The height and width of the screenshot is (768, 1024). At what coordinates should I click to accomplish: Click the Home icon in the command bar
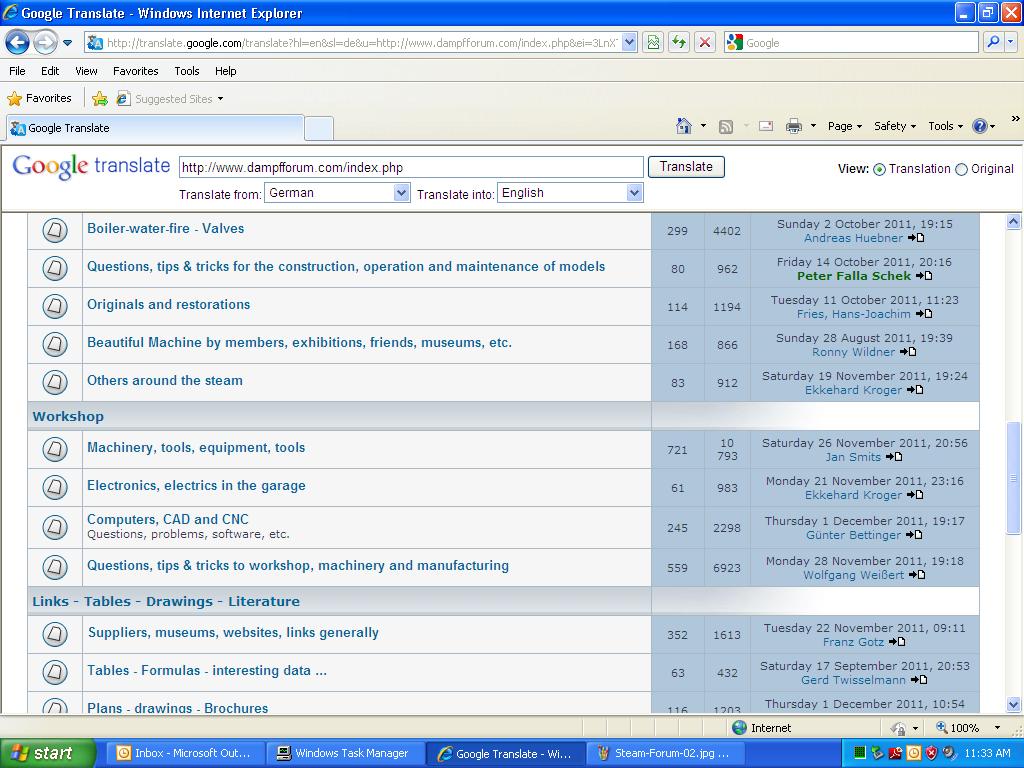pos(684,126)
